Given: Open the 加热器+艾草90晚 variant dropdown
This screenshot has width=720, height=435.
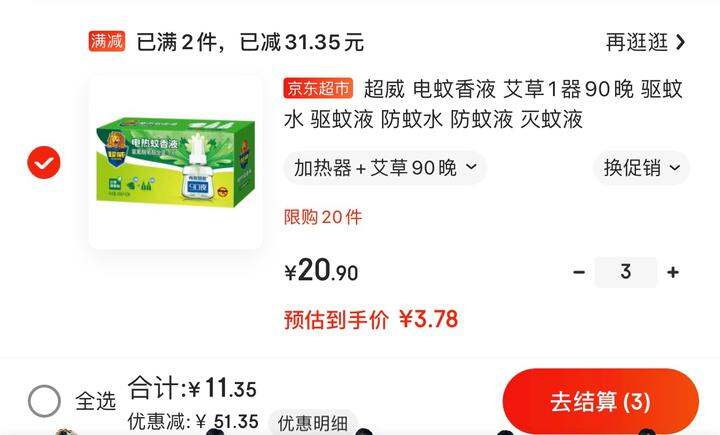Looking at the screenshot, I should pos(385,168).
